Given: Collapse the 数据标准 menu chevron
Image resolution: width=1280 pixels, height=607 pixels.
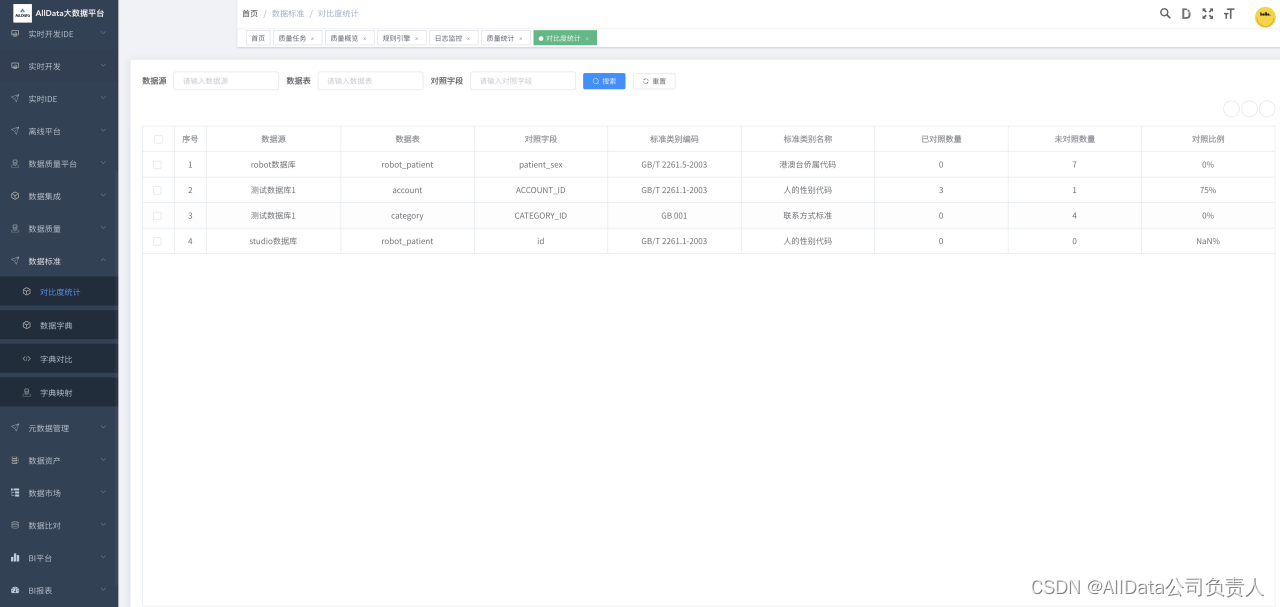Looking at the screenshot, I should click(x=104, y=261).
